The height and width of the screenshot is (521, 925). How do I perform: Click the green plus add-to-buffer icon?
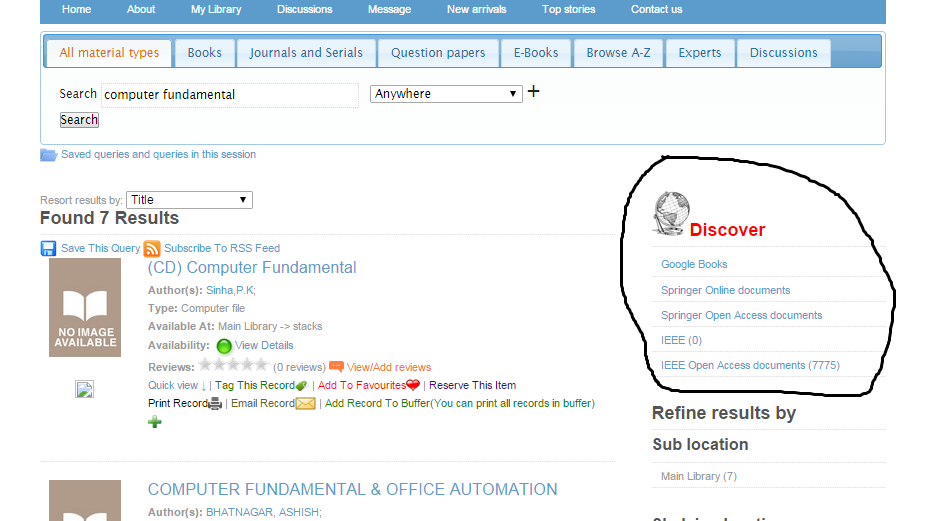pos(155,422)
